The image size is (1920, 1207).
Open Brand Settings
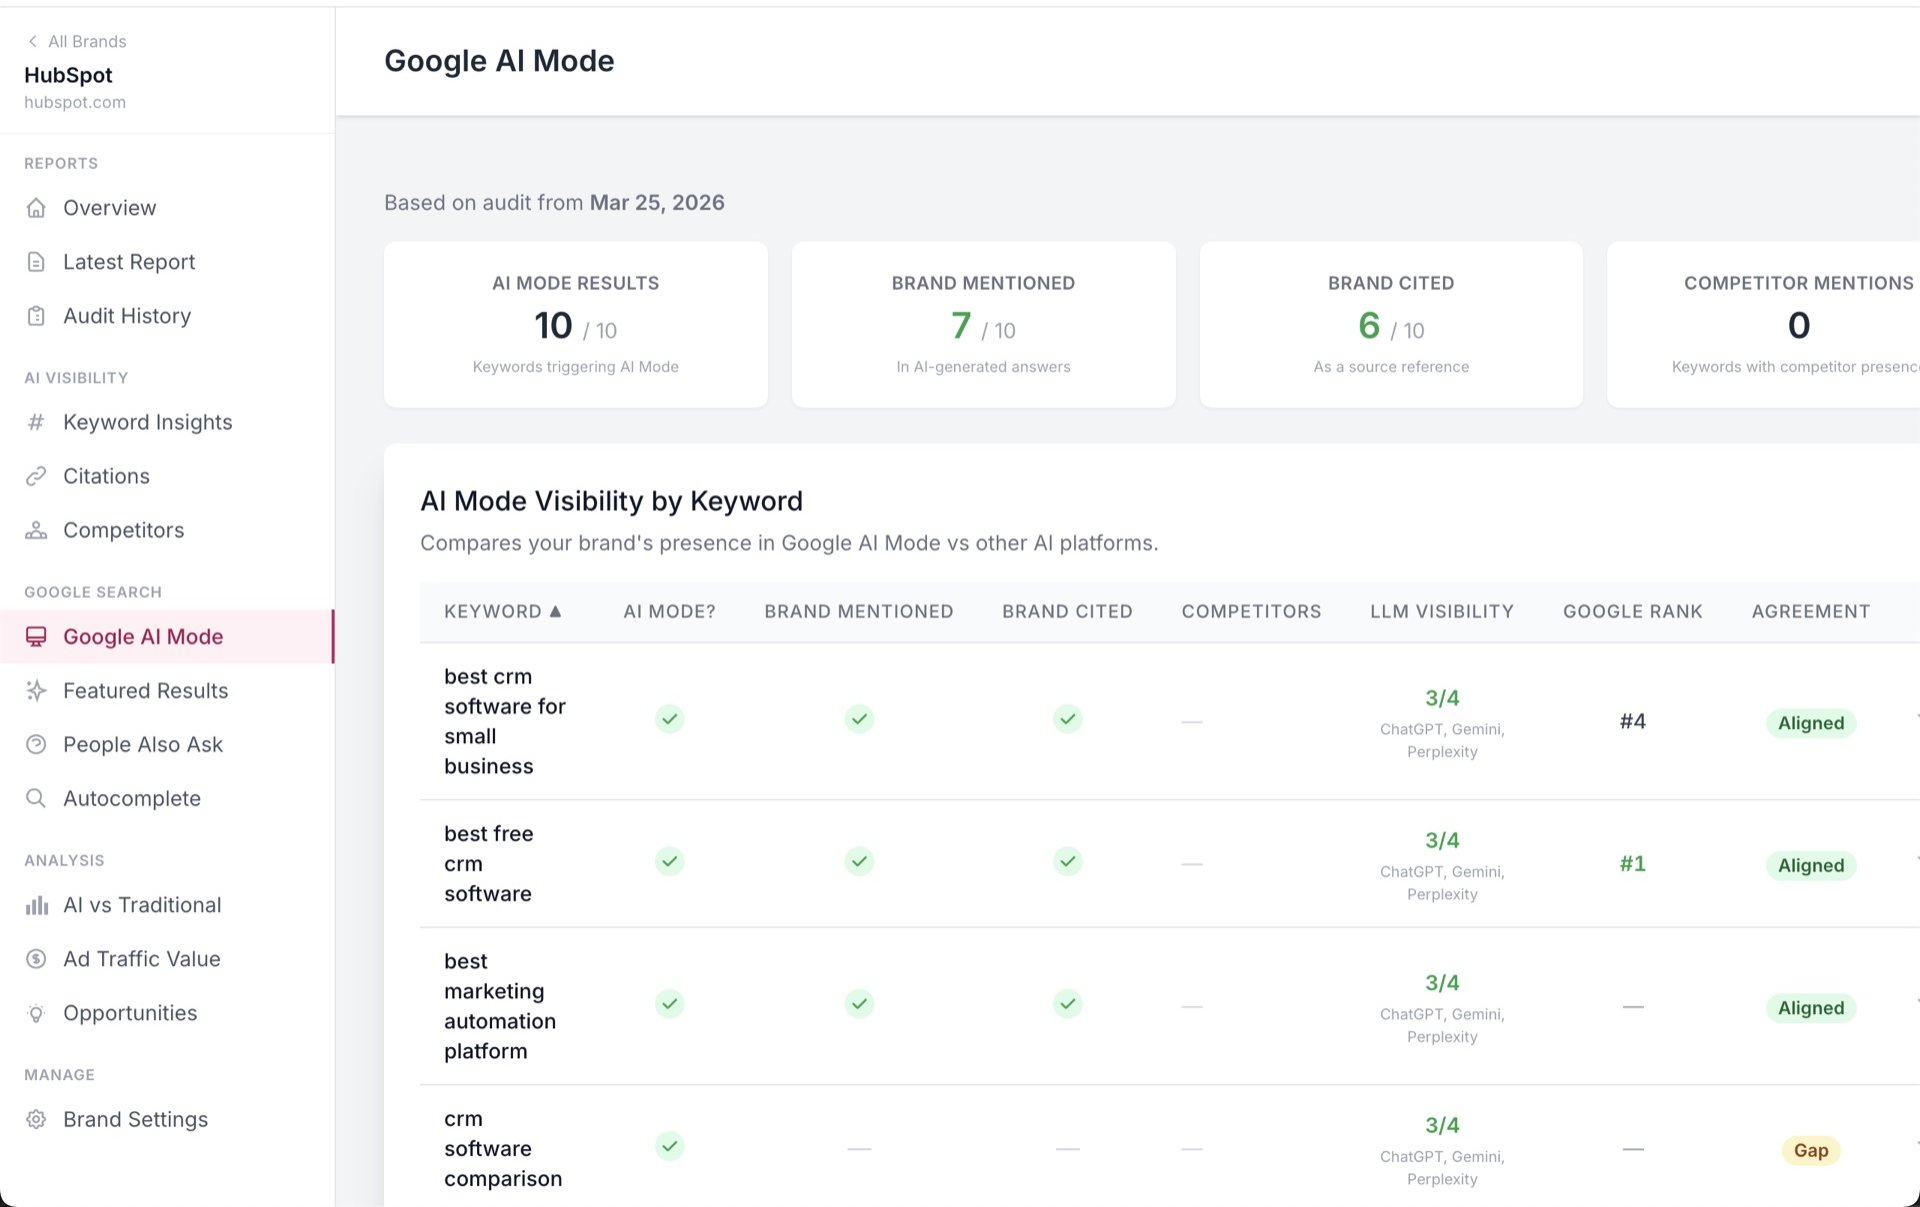click(x=167, y=1120)
